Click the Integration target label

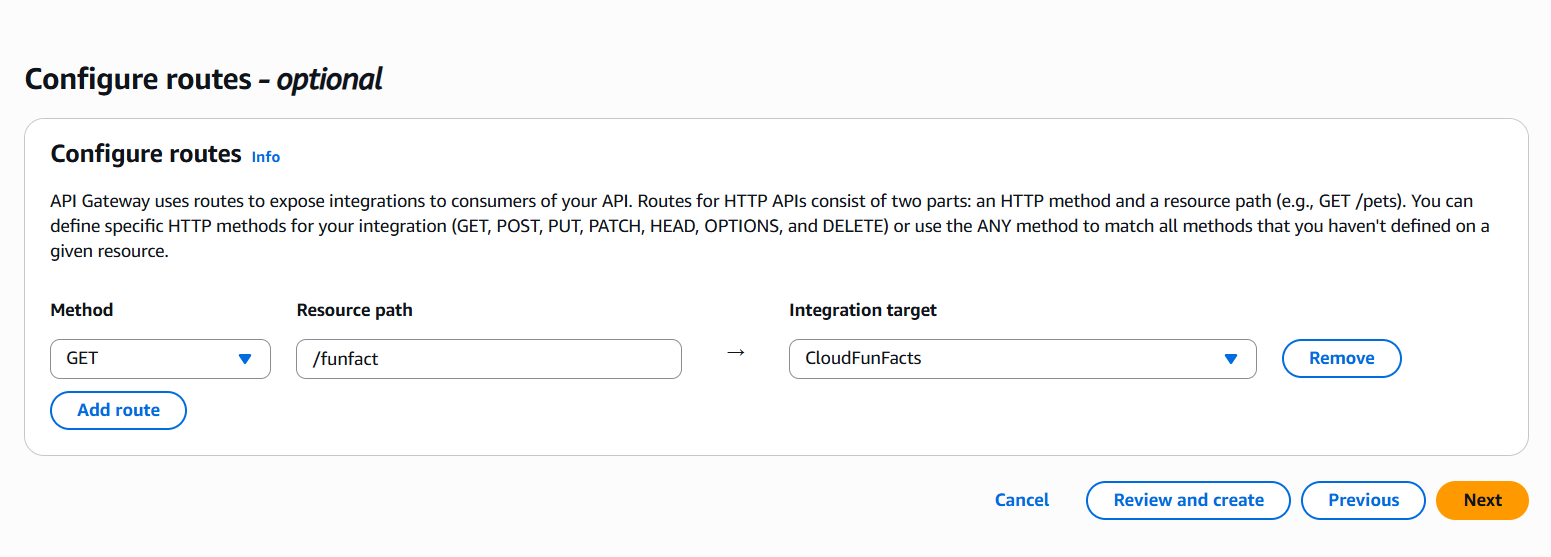point(863,310)
